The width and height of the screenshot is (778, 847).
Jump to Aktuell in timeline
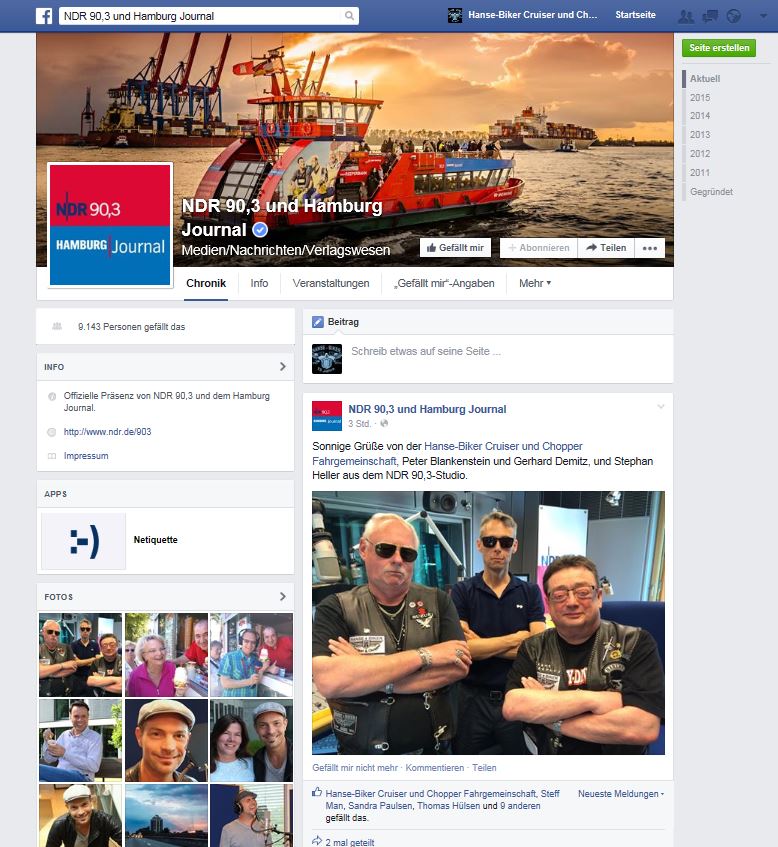pos(705,78)
